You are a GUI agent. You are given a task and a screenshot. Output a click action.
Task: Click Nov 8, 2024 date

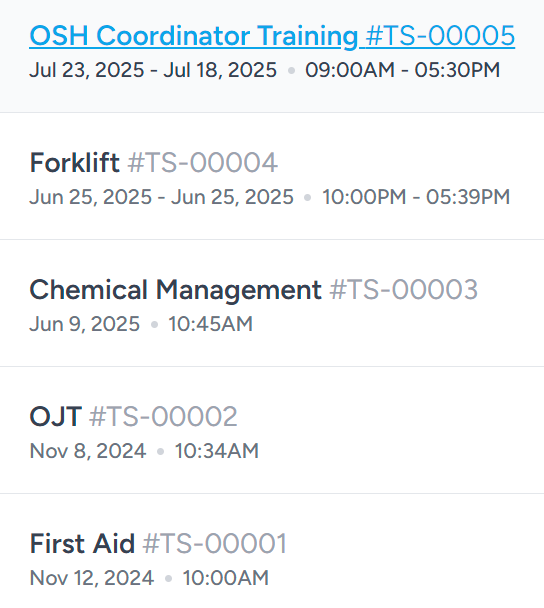click(88, 451)
